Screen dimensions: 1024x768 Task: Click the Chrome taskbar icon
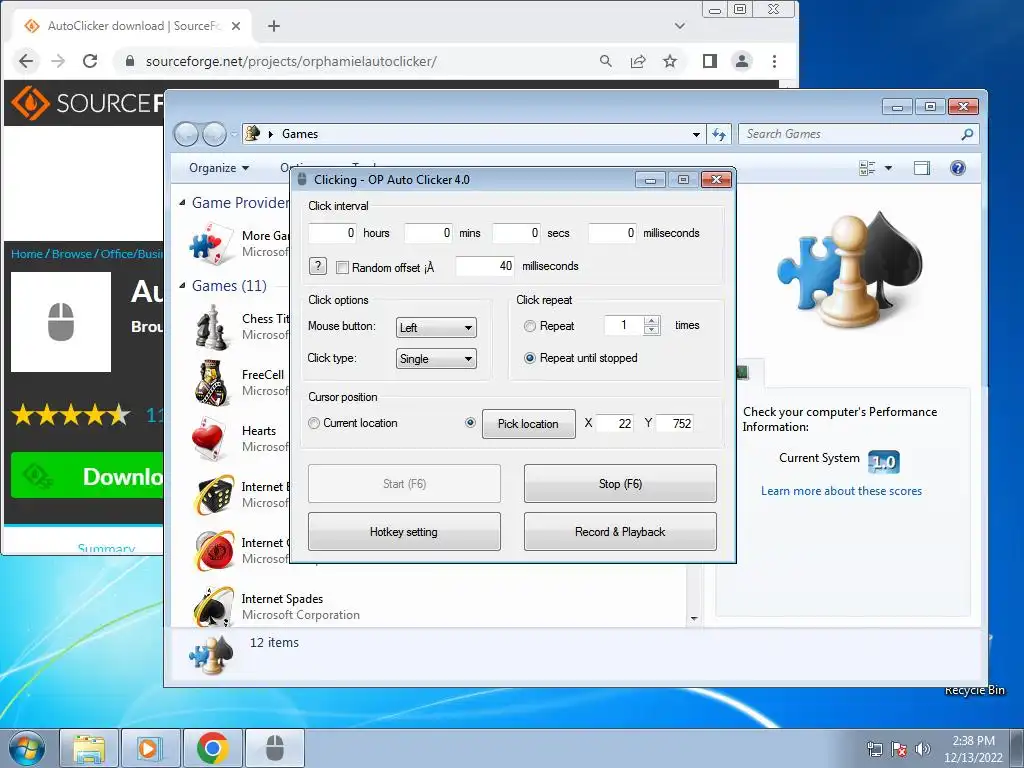(213, 748)
